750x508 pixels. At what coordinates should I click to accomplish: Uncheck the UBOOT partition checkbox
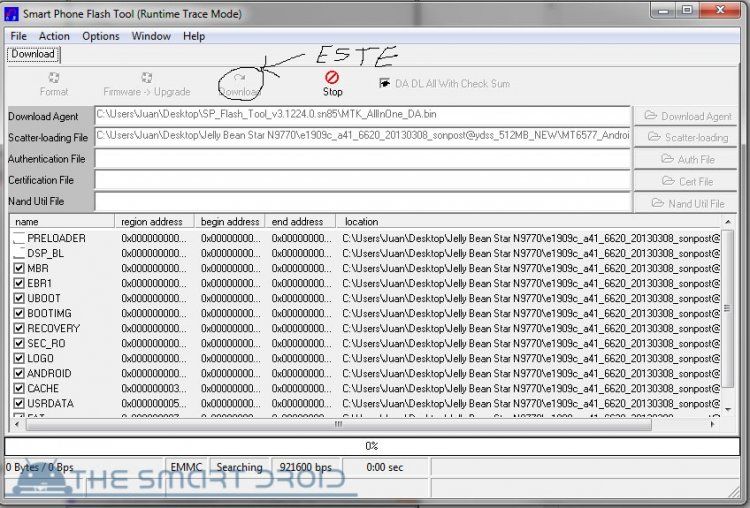(x=19, y=298)
